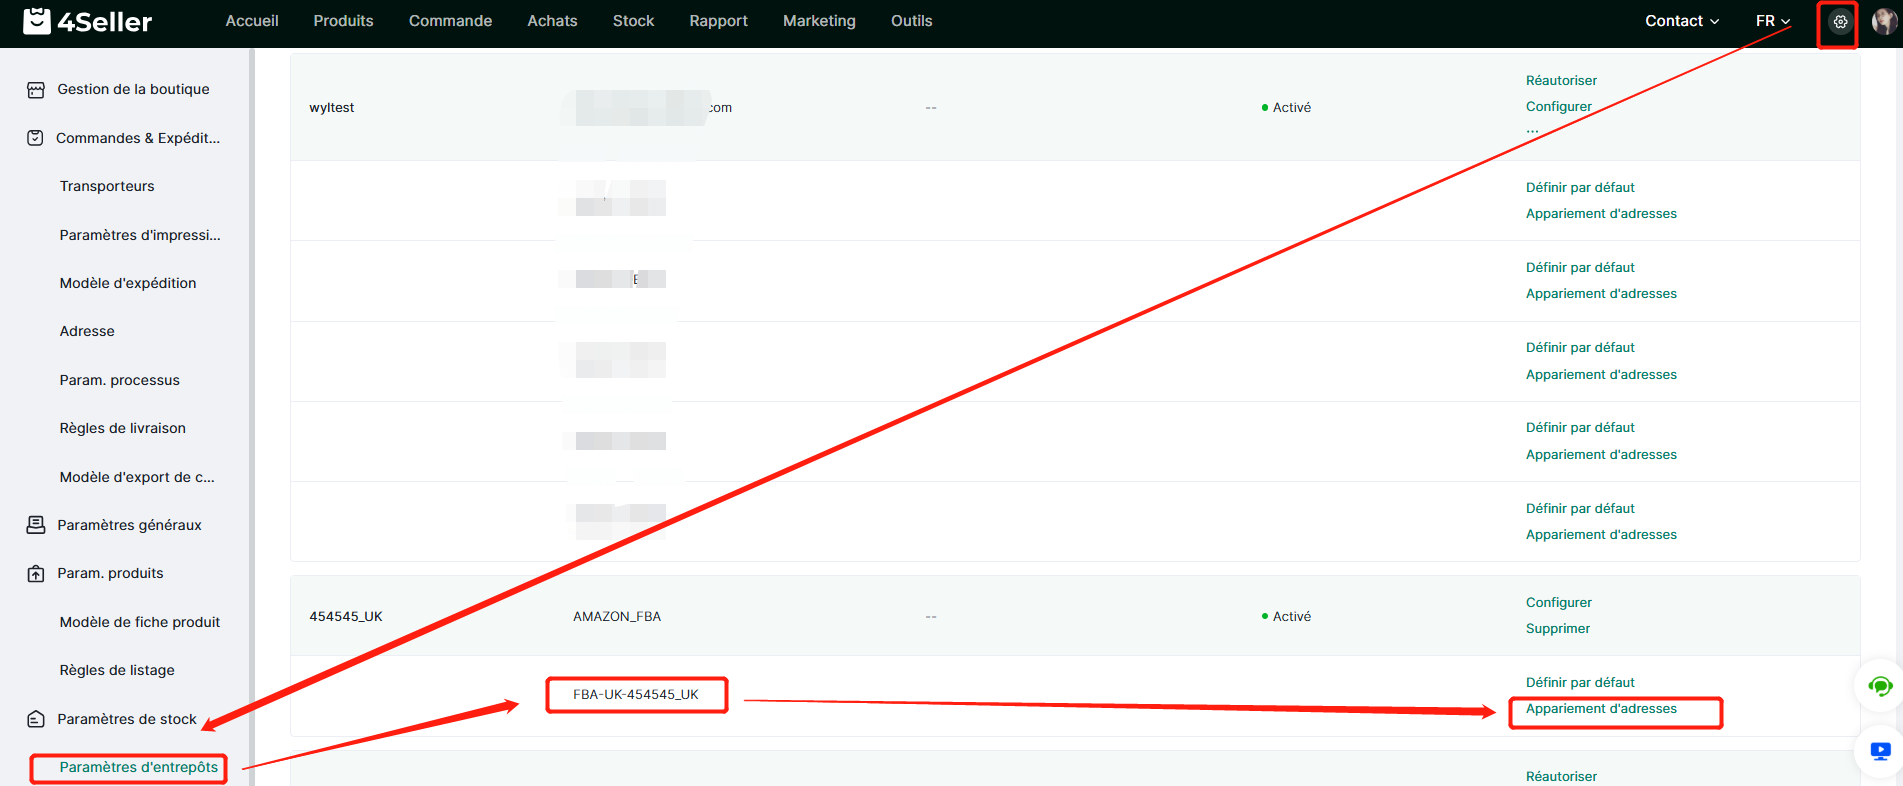This screenshot has height=786, width=1903.
Task: Click Configurer for wyltest store
Action: click(1558, 106)
